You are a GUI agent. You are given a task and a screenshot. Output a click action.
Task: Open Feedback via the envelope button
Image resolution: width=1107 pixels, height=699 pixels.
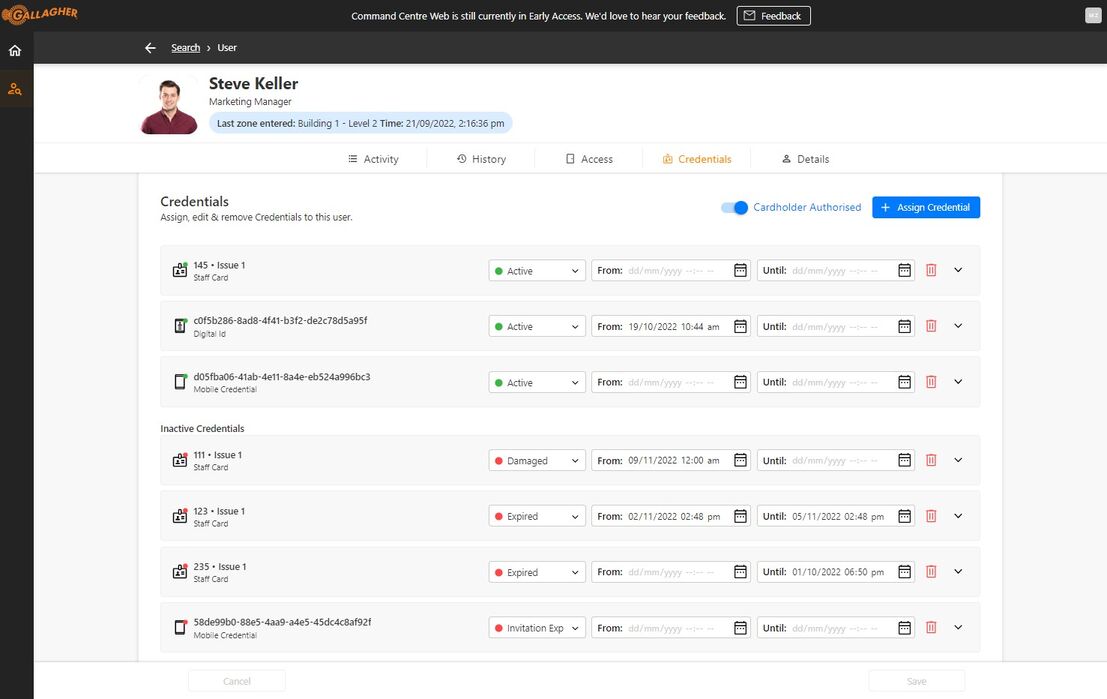773,15
